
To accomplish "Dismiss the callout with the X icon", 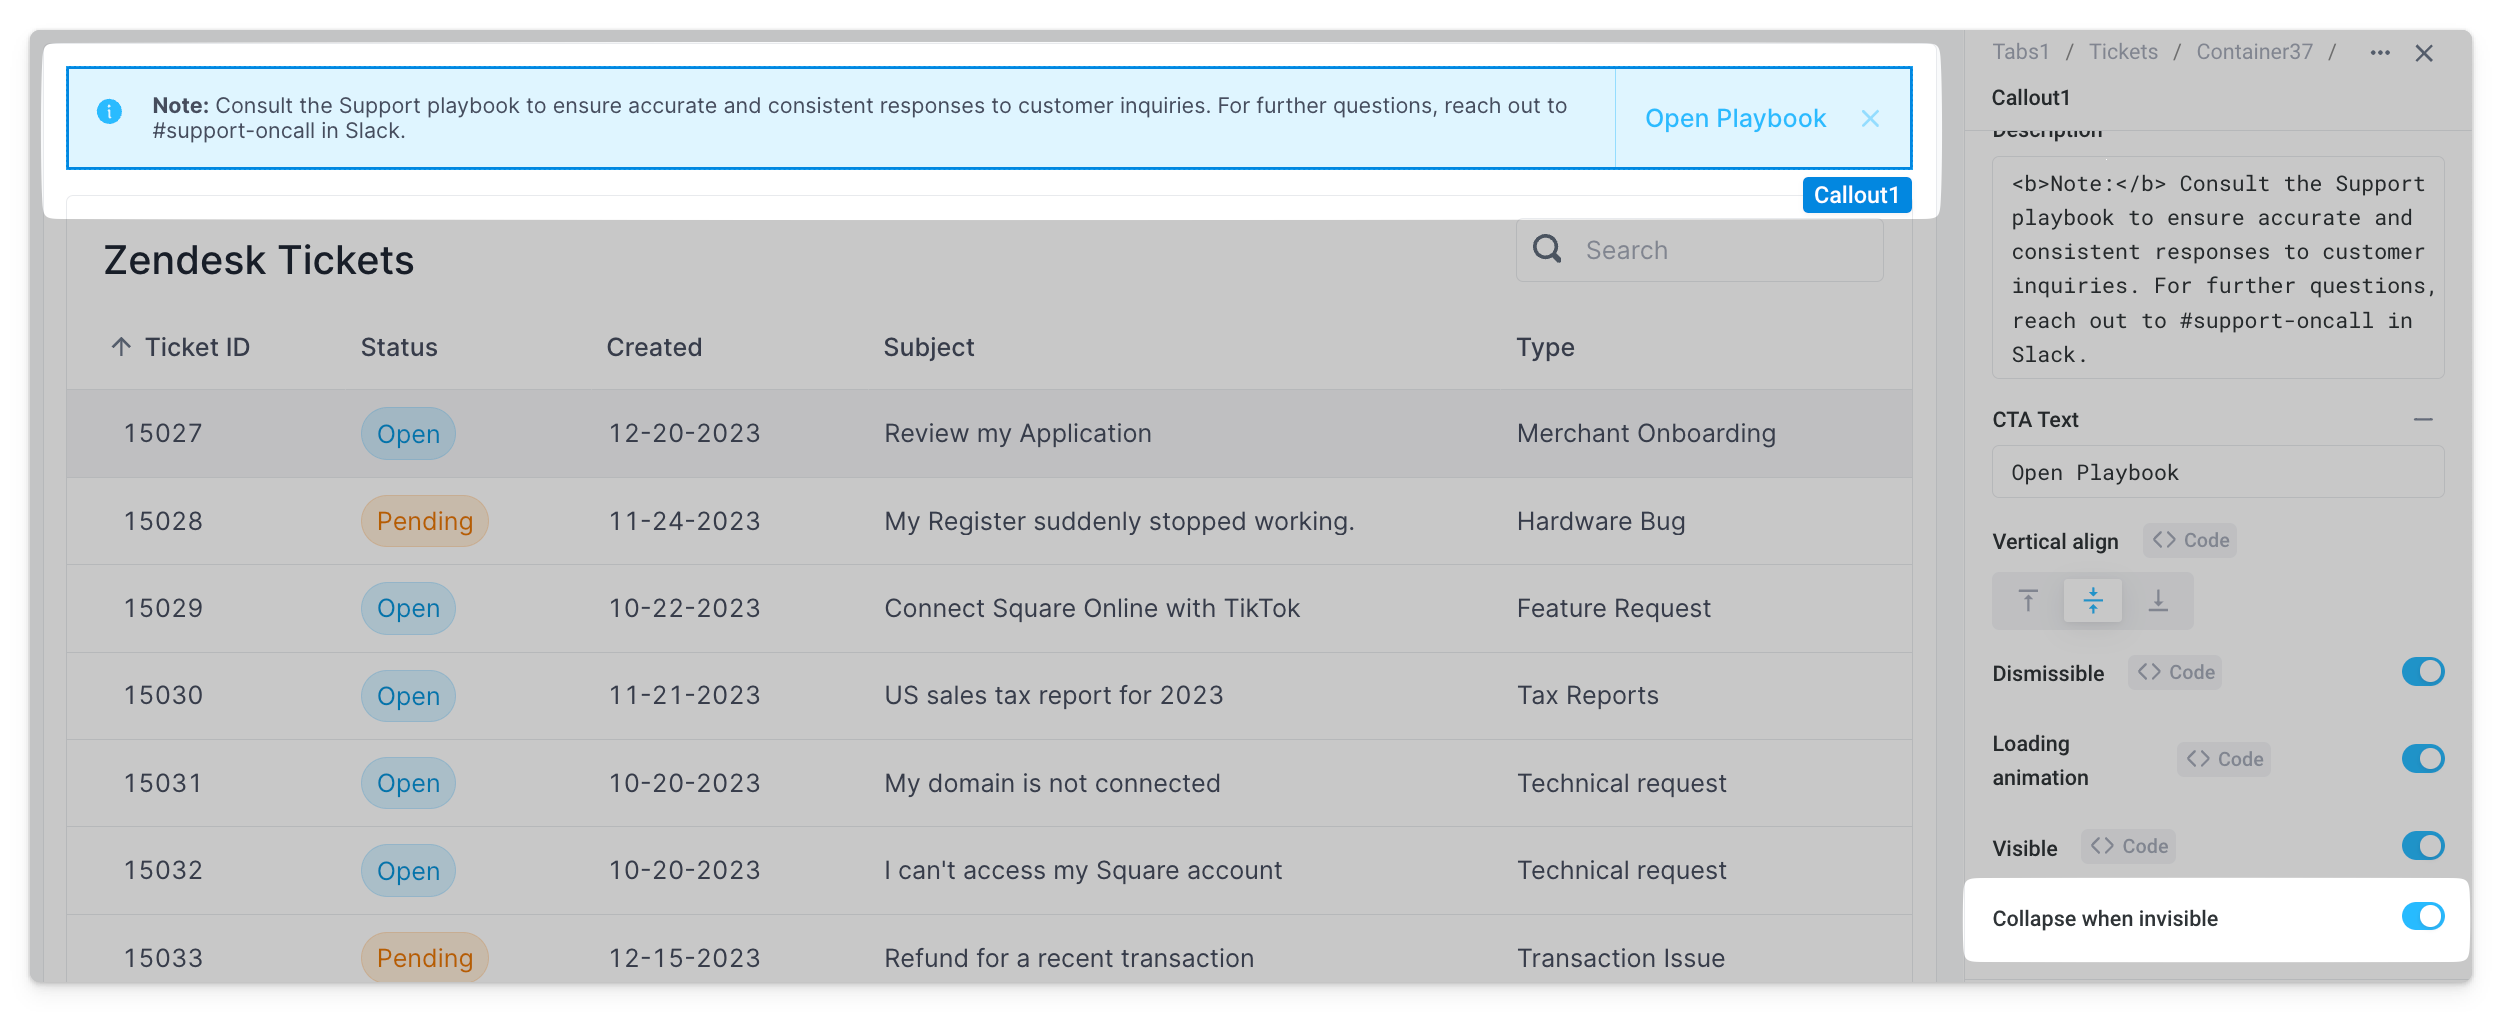I will point(1870,119).
